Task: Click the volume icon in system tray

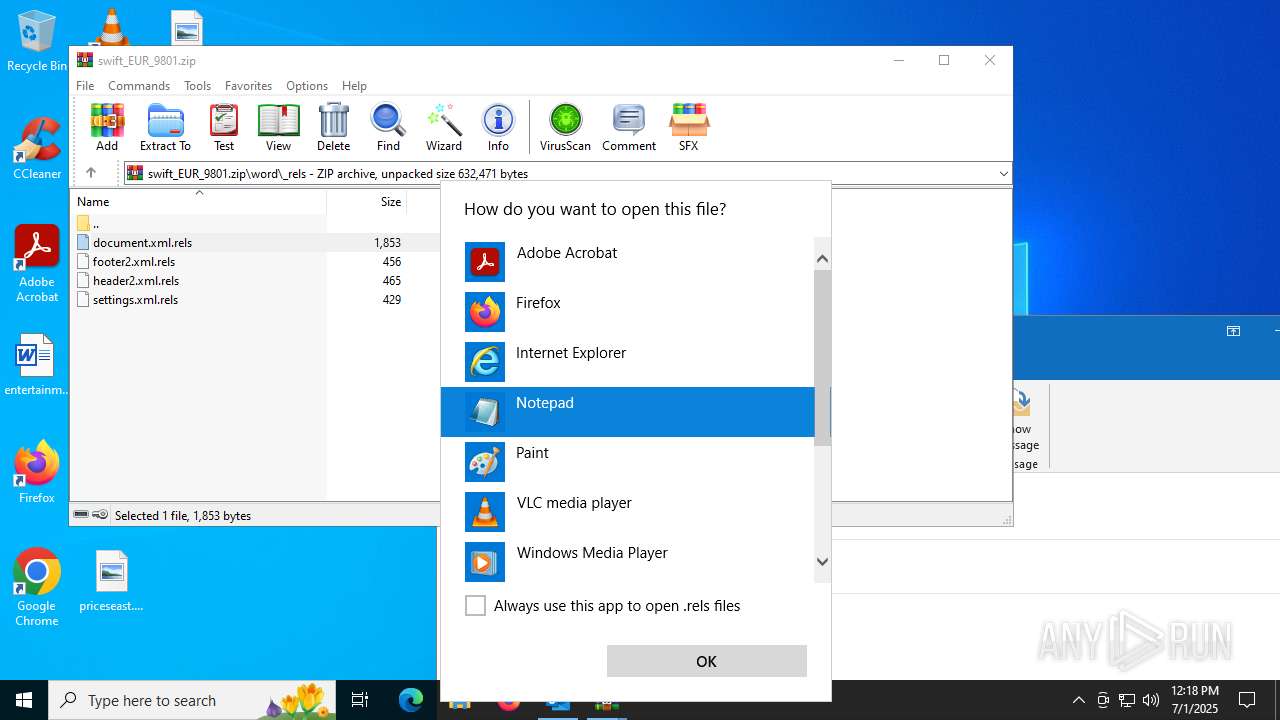Action: coord(1151,700)
